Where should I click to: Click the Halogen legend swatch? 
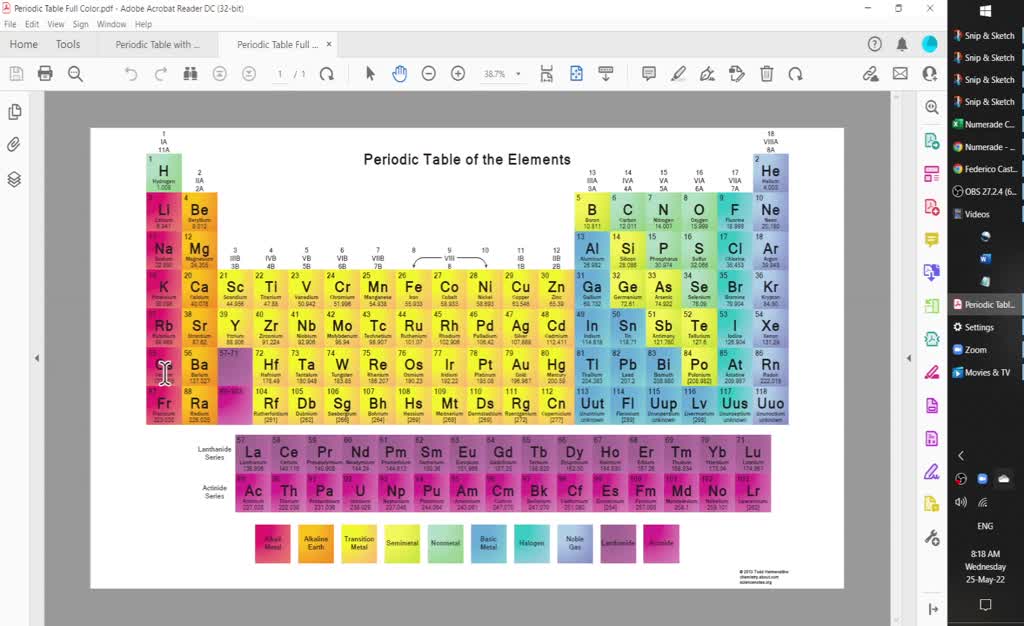[531, 543]
